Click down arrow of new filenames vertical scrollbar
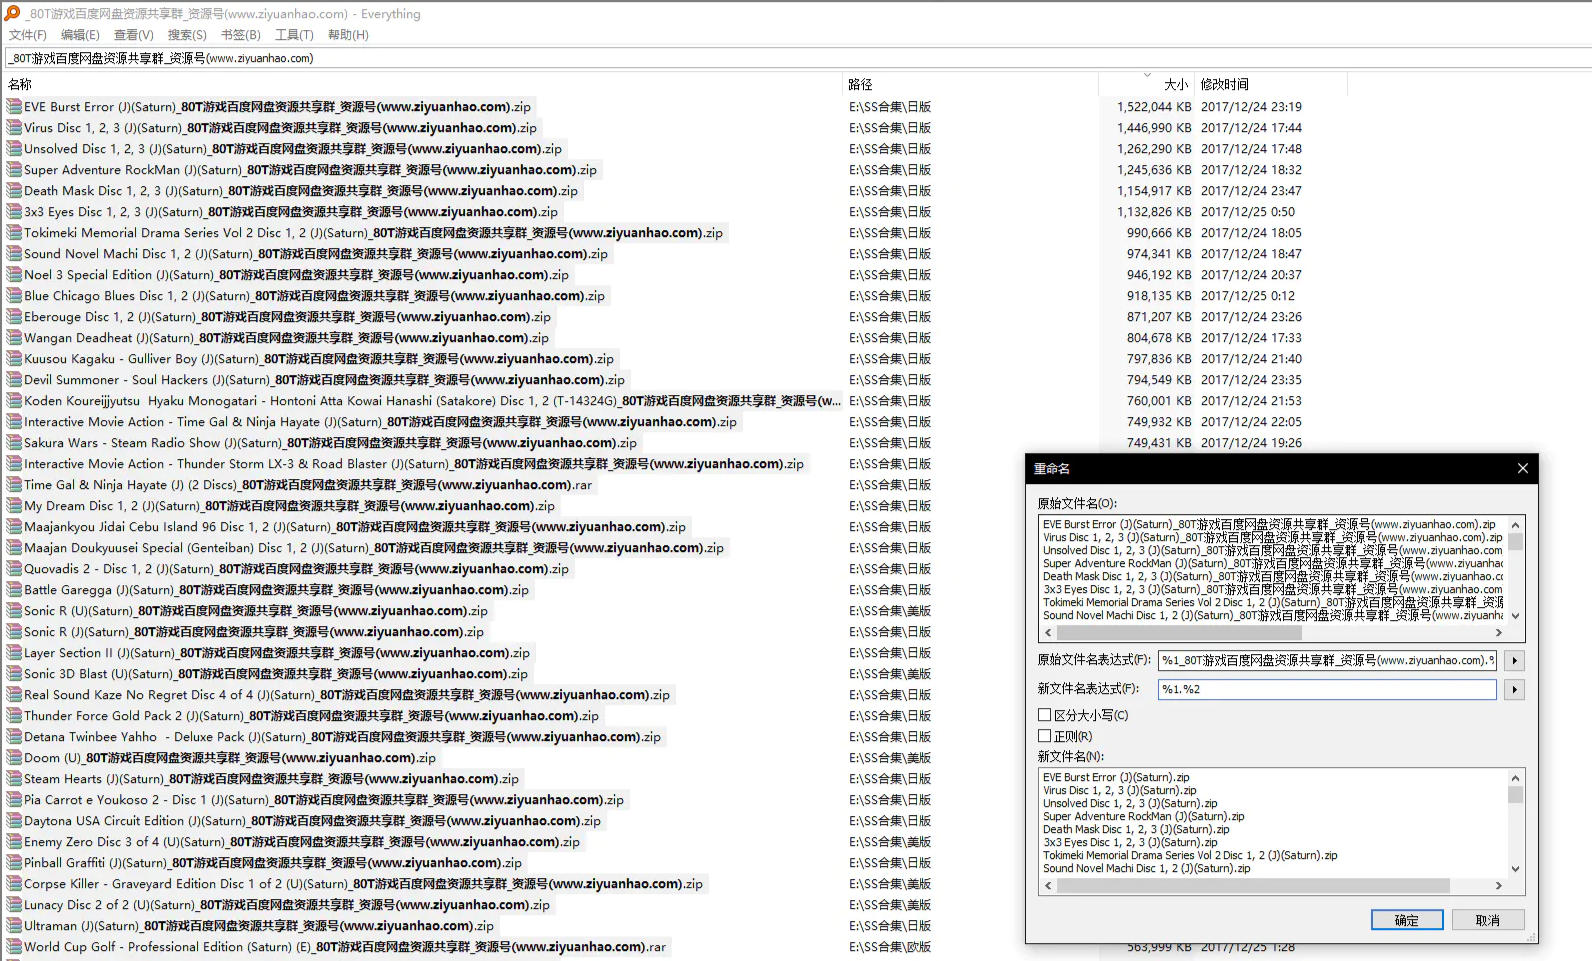This screenshot has height=961, width=1592. pos(1515,869)
